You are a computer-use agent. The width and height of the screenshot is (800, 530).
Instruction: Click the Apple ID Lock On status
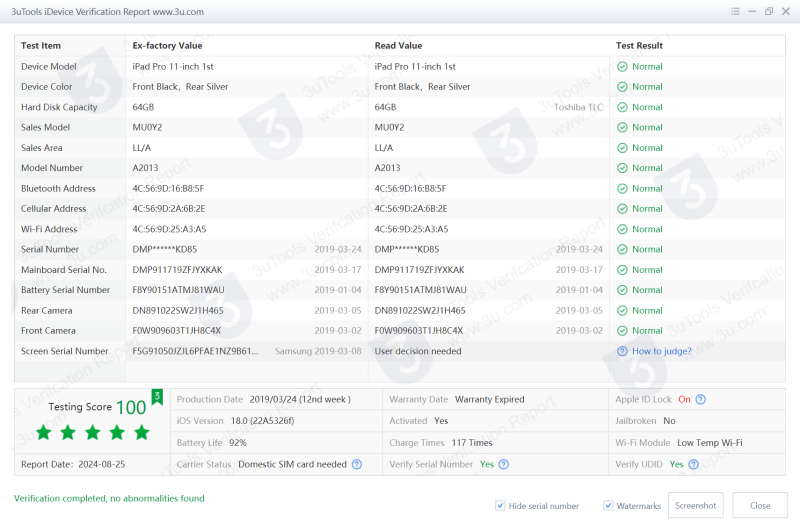(x=684, y=399)
